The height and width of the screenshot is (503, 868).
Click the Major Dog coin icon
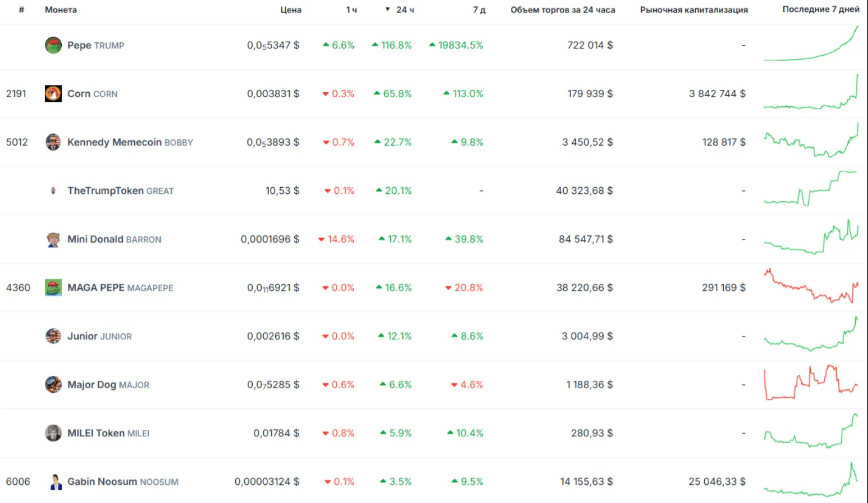53,385
